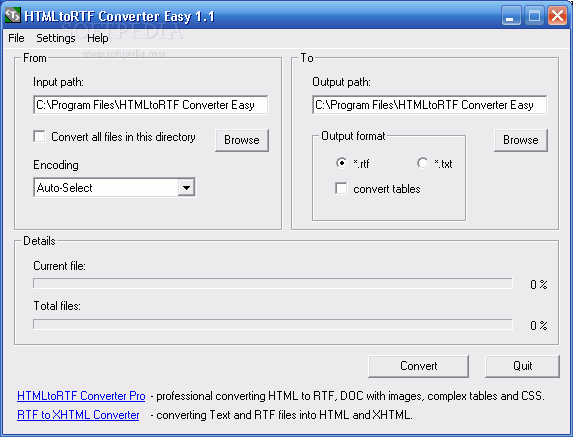Start conversion with the Convert button
Viewport: 573px width, 437px height.
coord(418,366)
